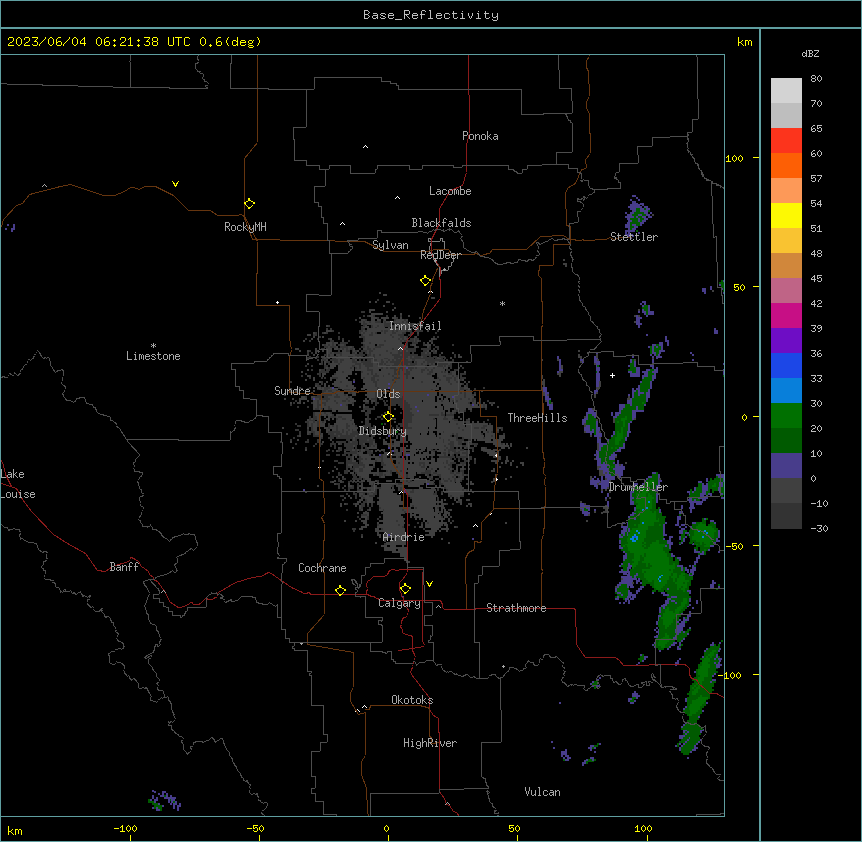Select the purple 36-39 dBZ legend swatch
This screenshot has width=862, height=842.
coord(786,341)
